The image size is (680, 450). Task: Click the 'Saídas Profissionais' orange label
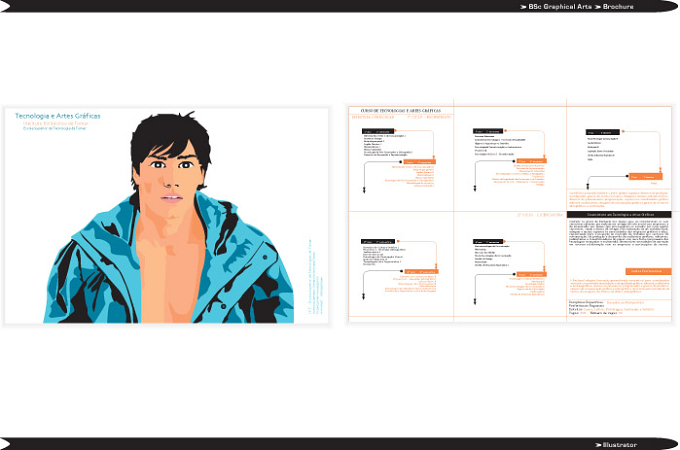(648, 271)
